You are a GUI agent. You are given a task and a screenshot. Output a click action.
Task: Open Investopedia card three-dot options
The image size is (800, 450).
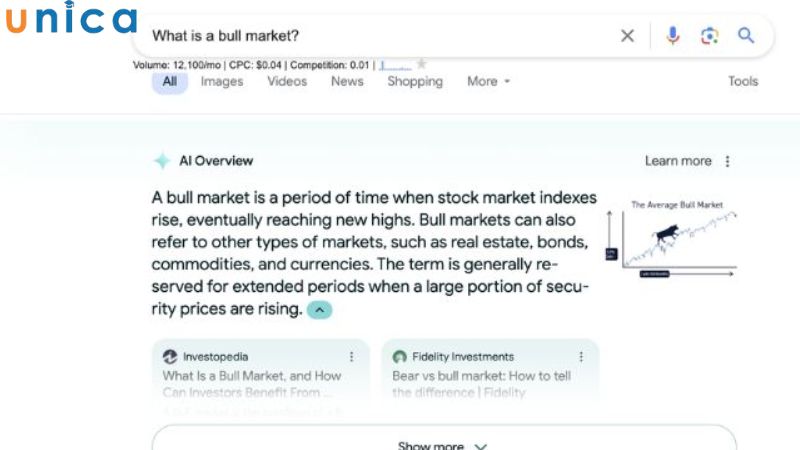(x=351, y=356)
